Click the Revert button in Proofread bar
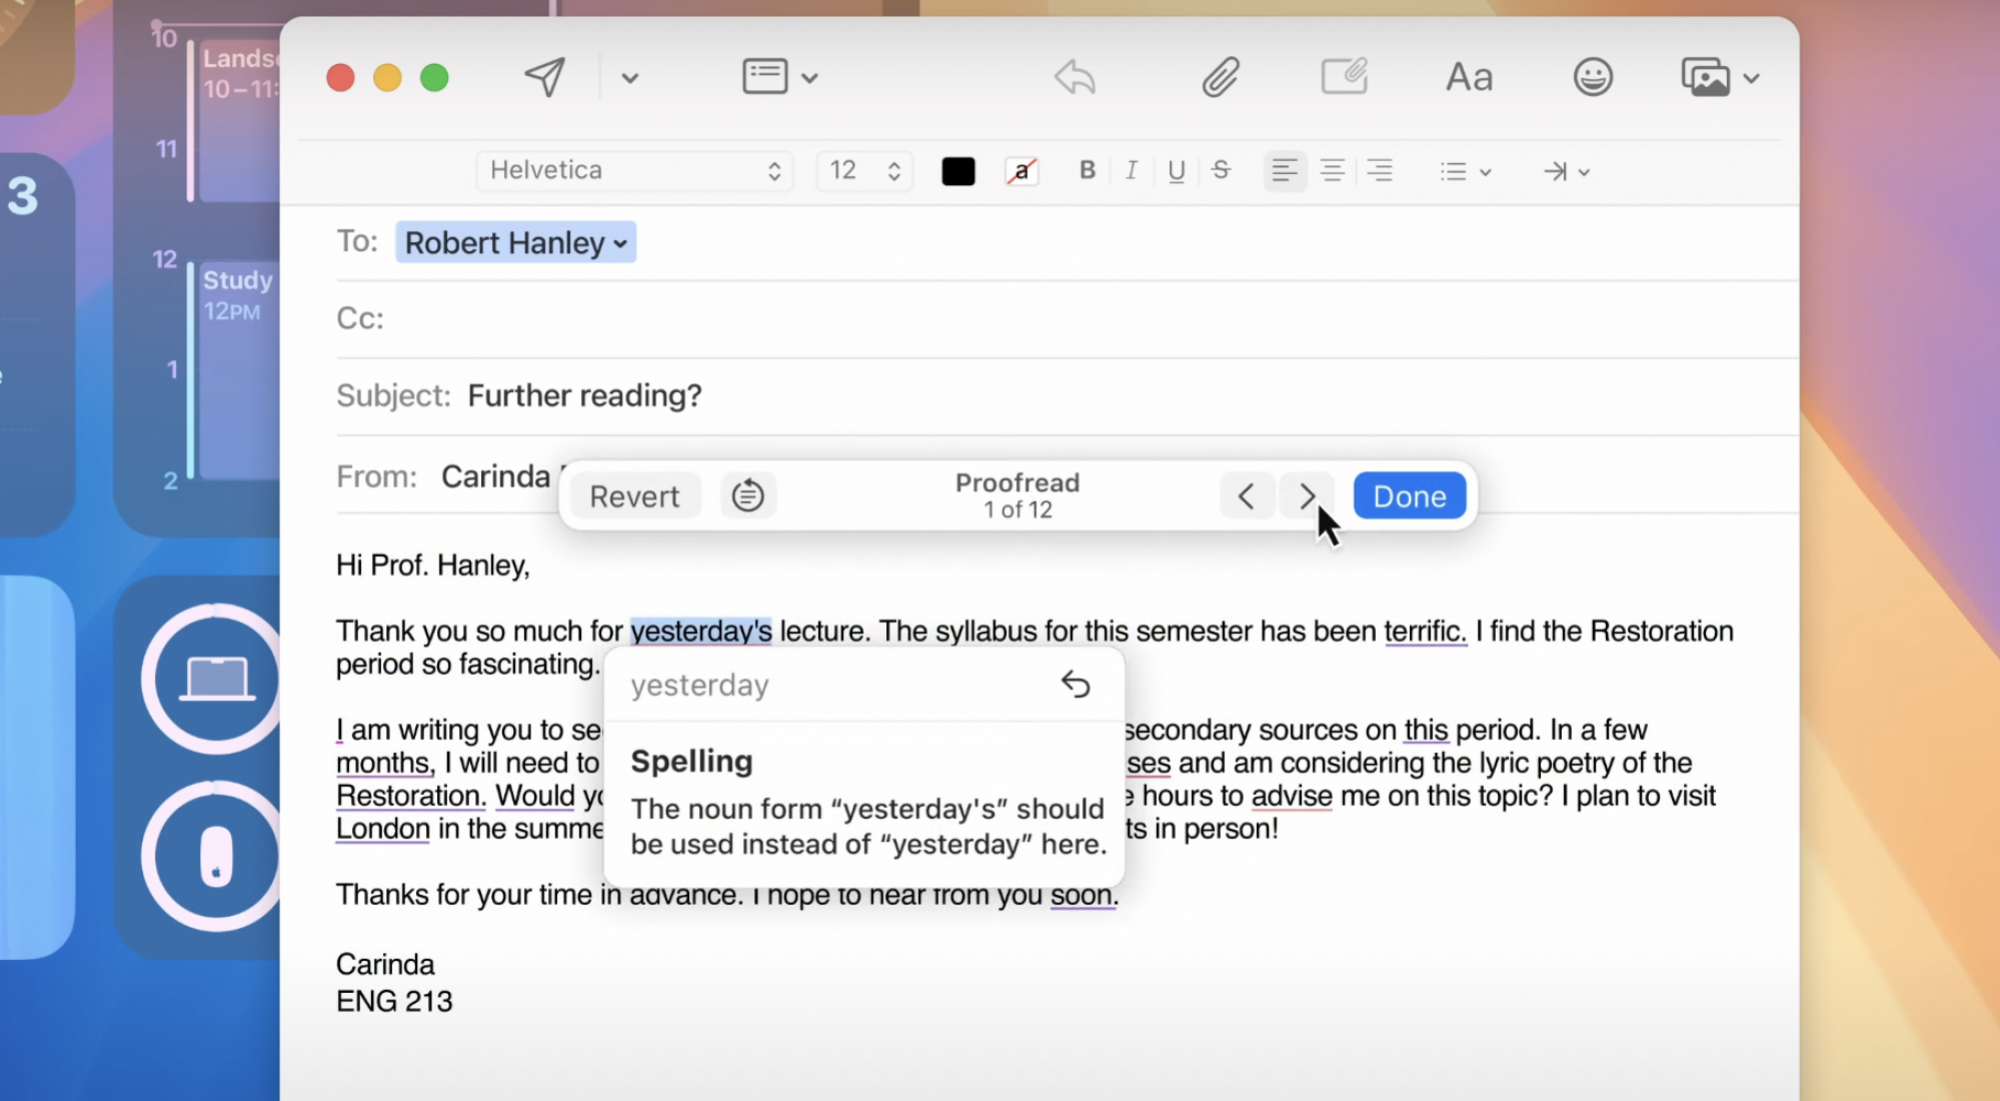 point(634,496)
